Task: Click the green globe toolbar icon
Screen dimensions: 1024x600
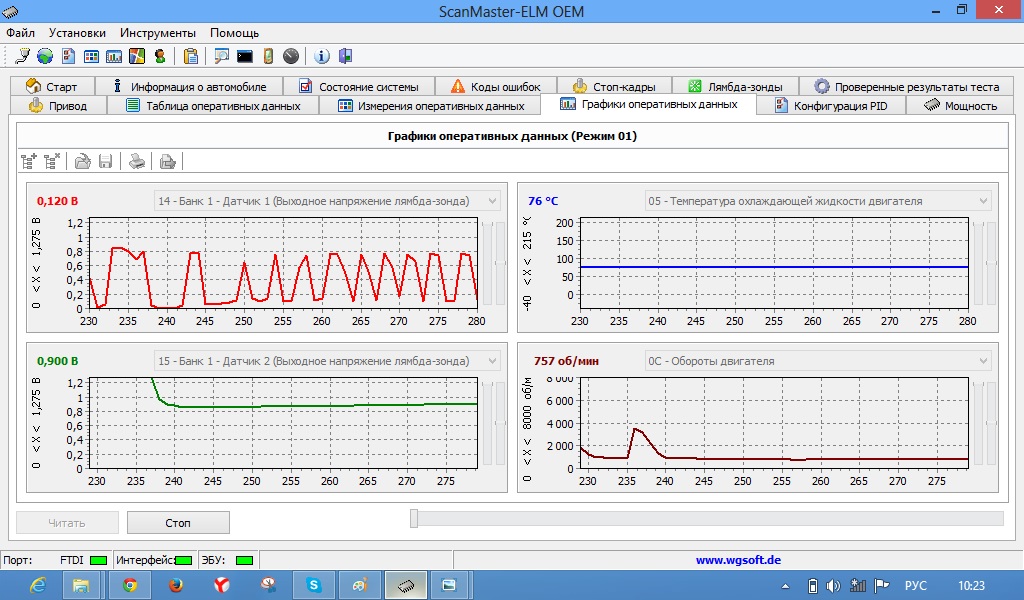Action: pyautogui.click(x=45, y=56)
